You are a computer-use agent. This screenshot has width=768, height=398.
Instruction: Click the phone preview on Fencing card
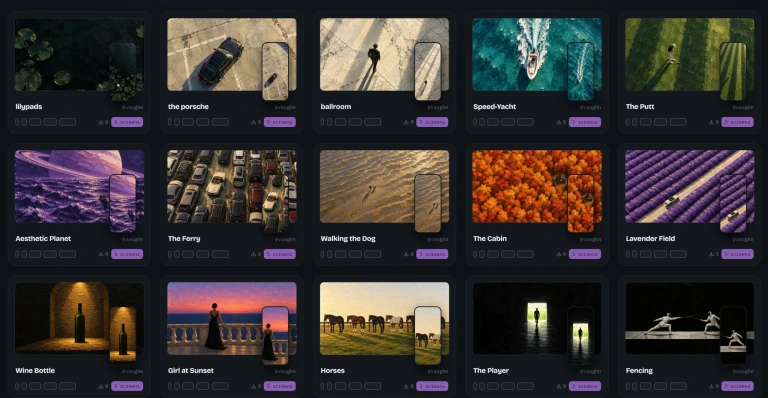tap(733, 335)
